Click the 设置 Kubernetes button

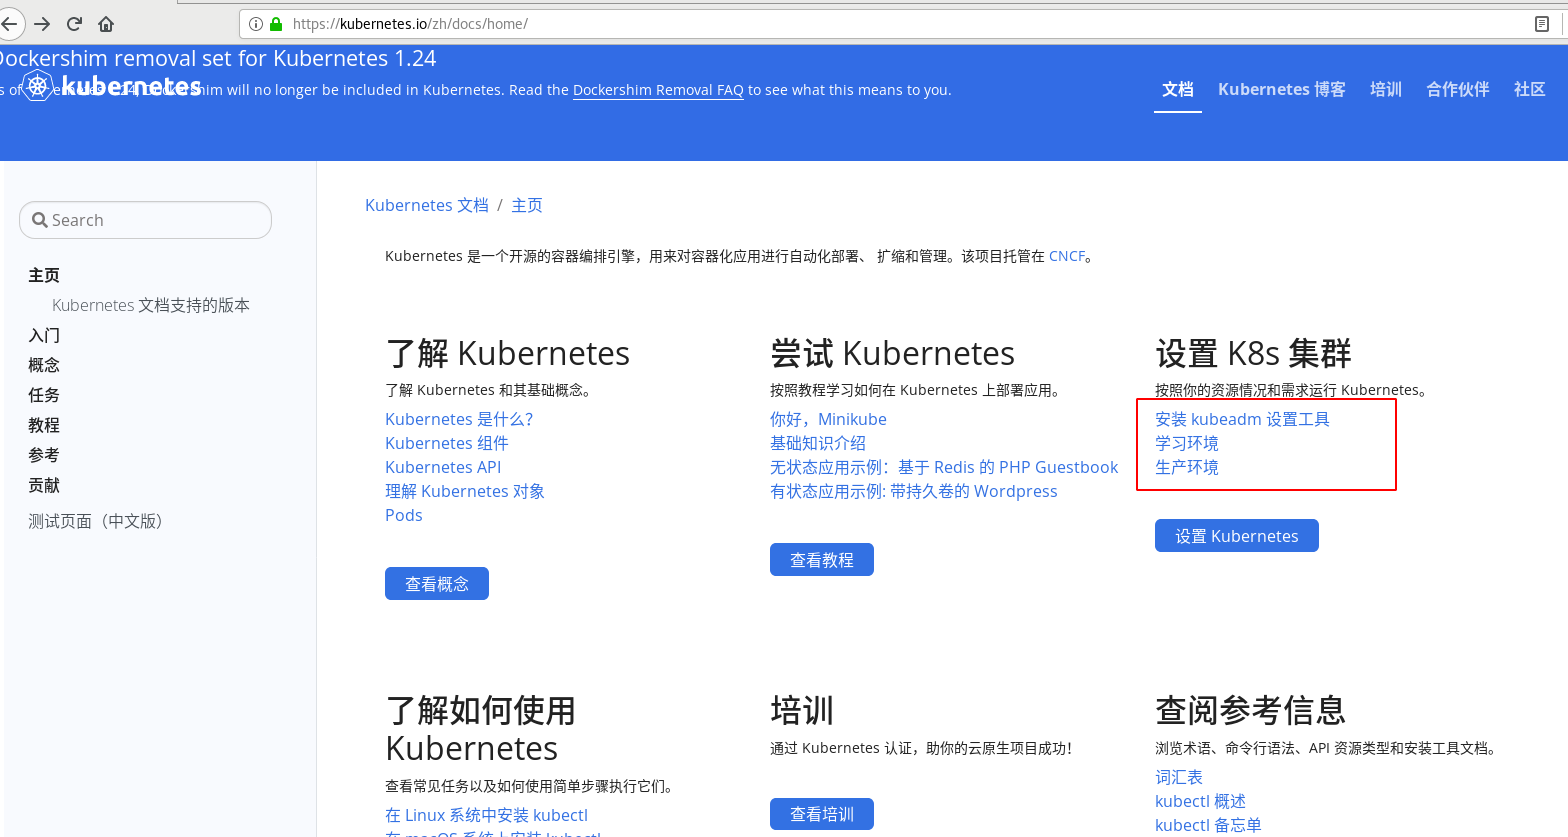point(1237,536)
